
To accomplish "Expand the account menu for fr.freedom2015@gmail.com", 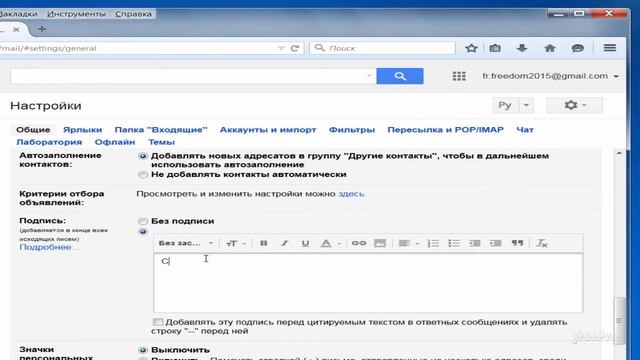I will pyautogui.click(x=616, y=76).
